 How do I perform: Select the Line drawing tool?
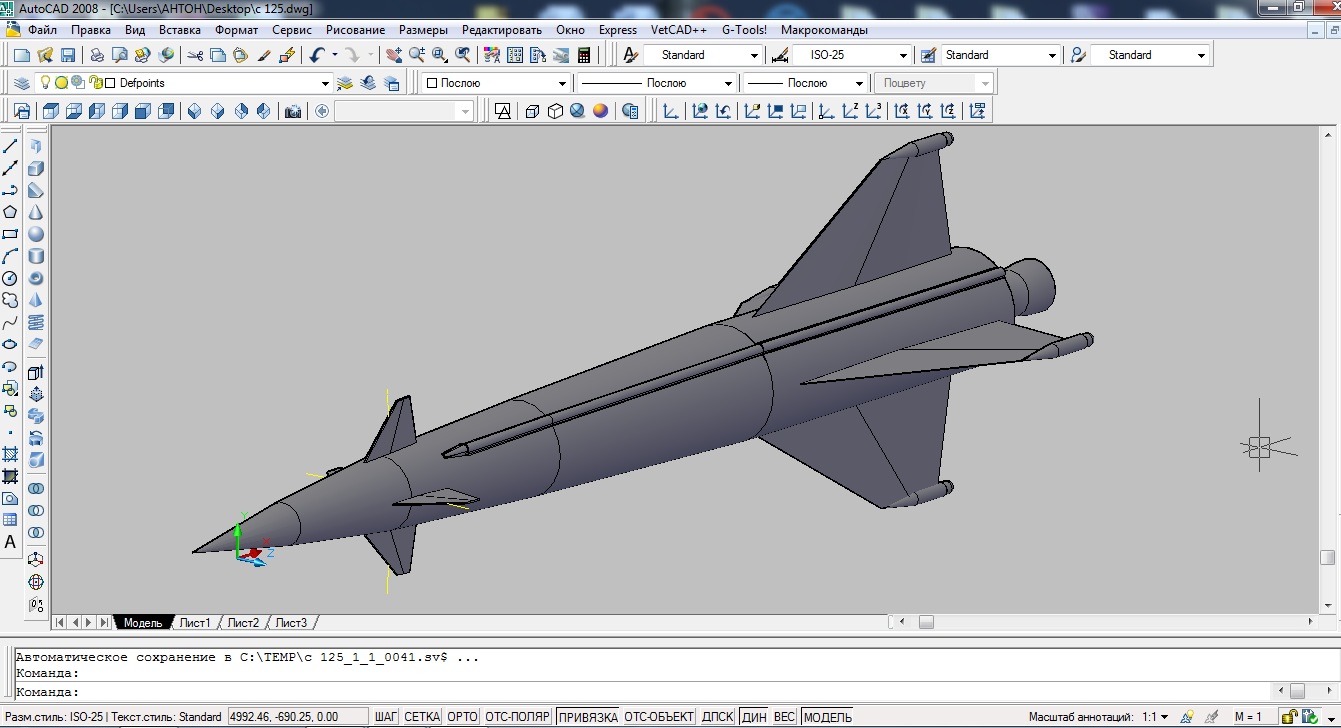pyautogui.click(x=10, y=146)
